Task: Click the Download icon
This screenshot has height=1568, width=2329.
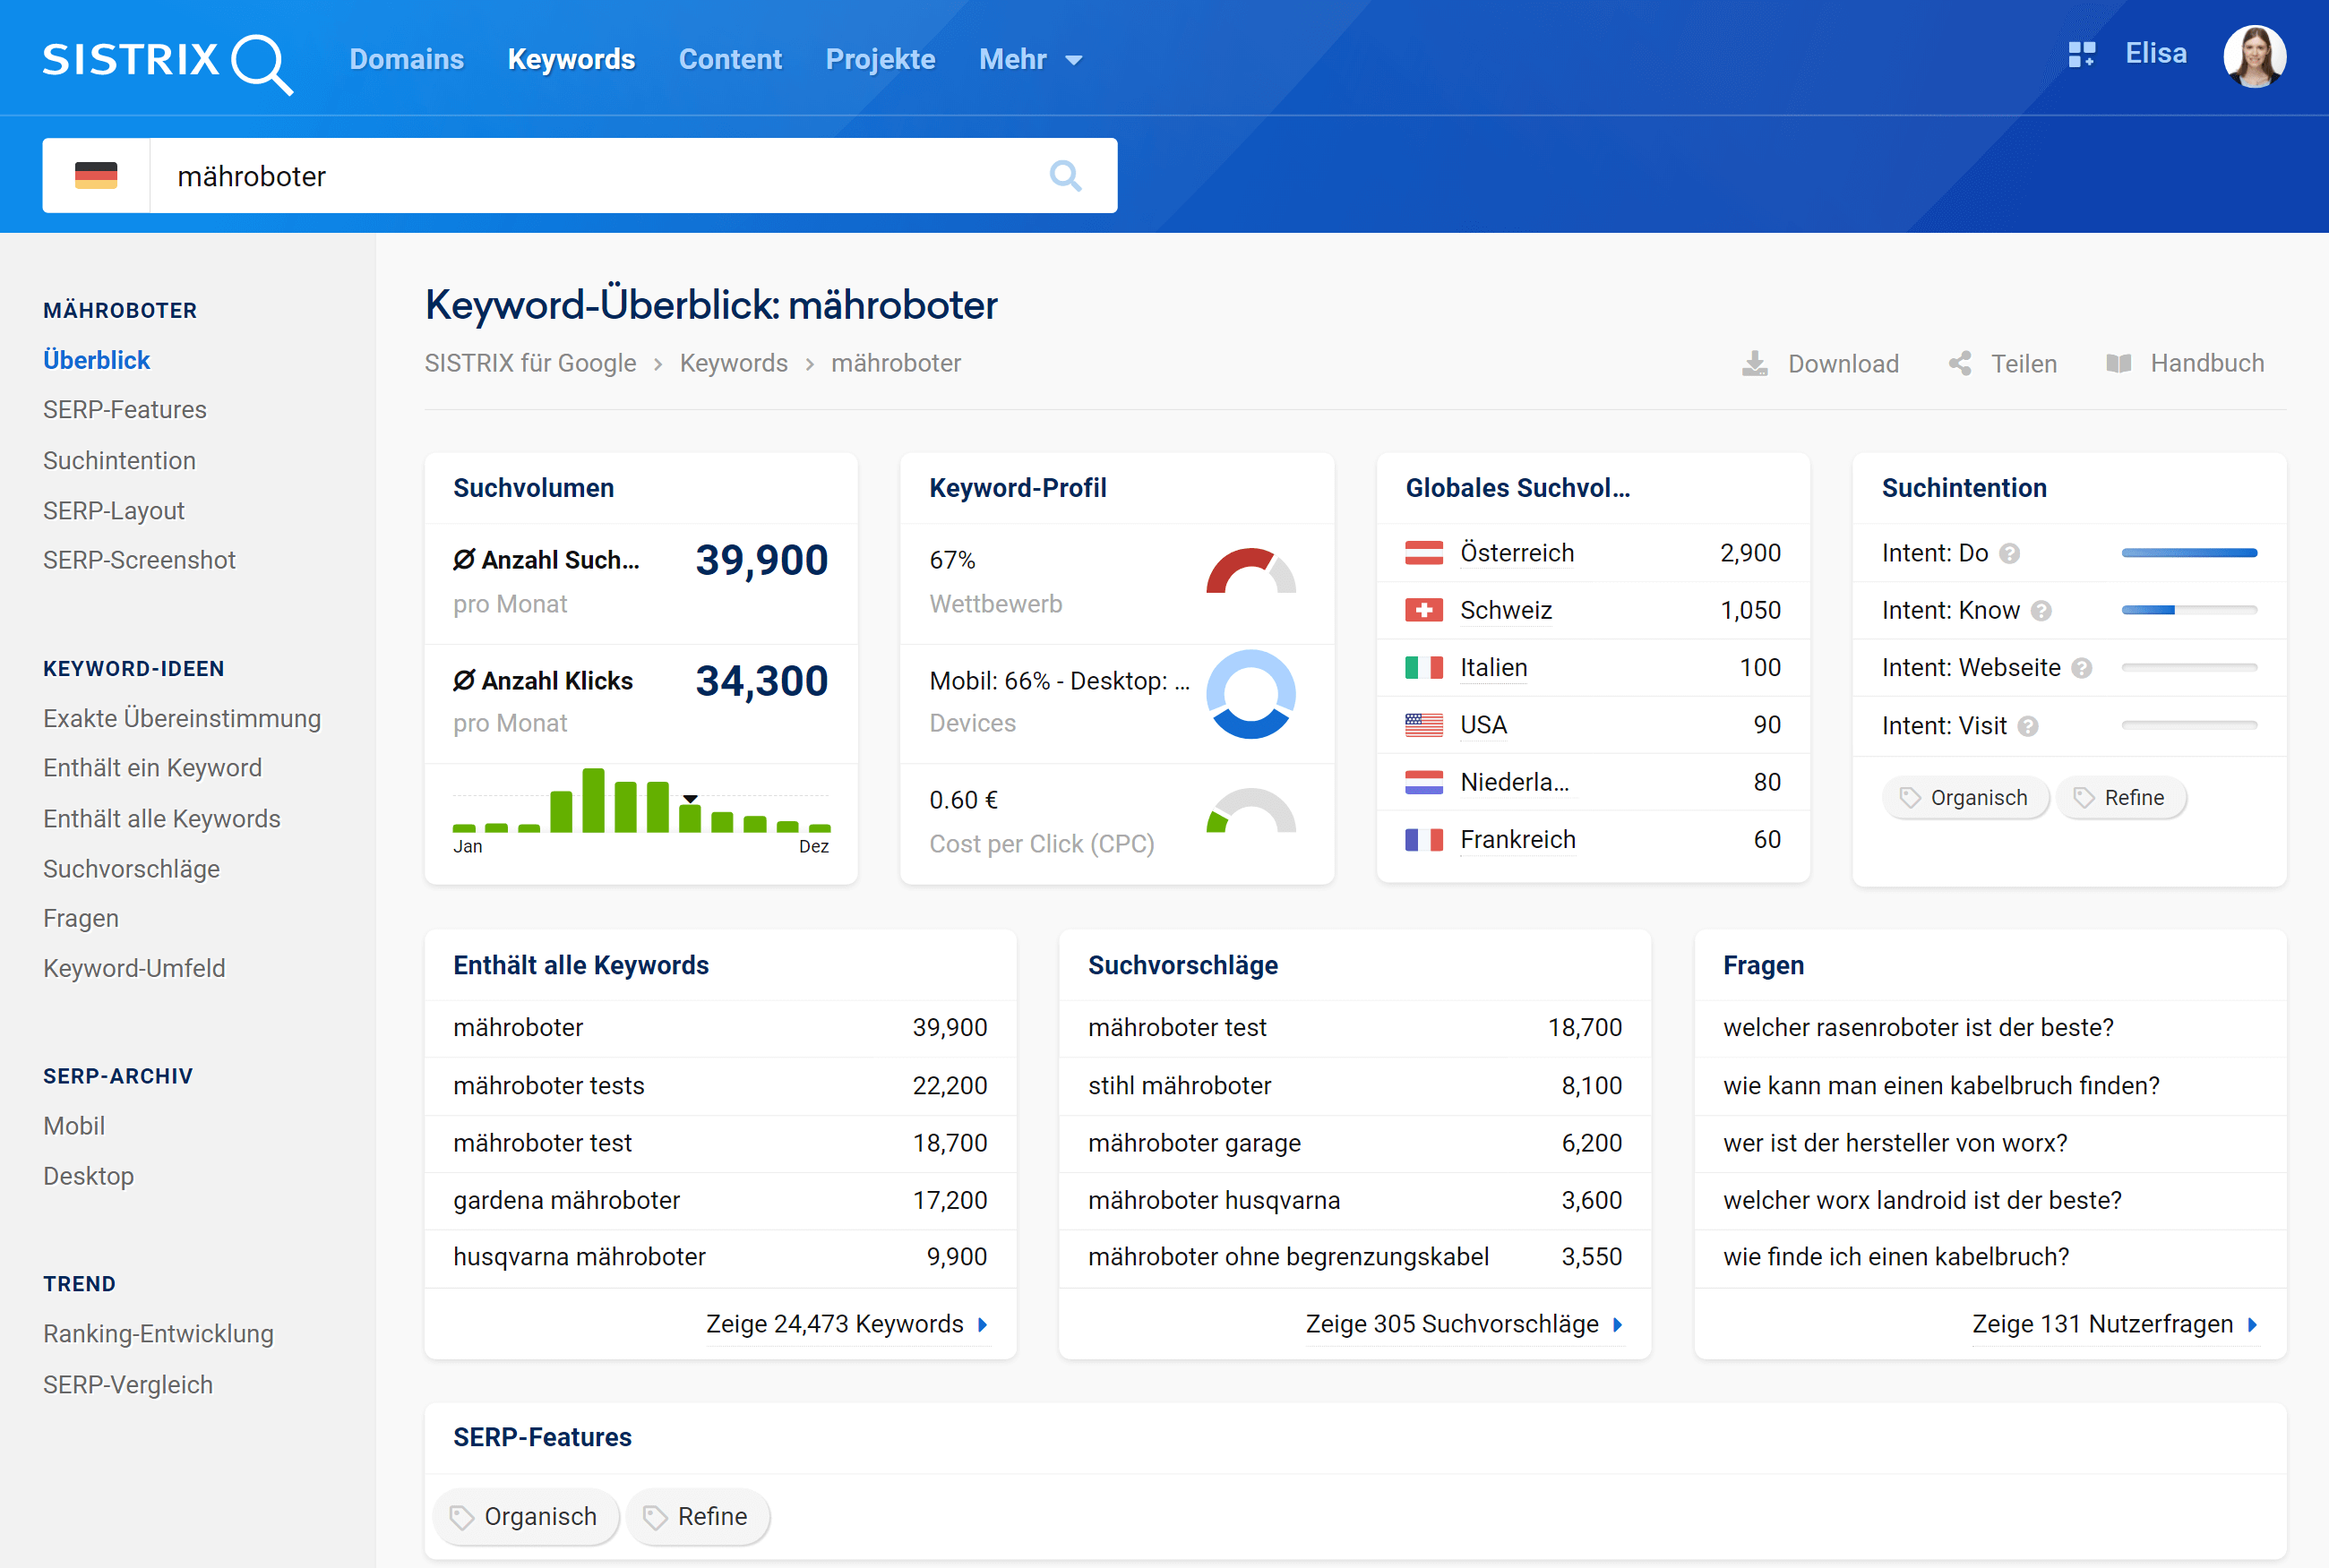Action: pyautogui.click(x=1754, y=363)
